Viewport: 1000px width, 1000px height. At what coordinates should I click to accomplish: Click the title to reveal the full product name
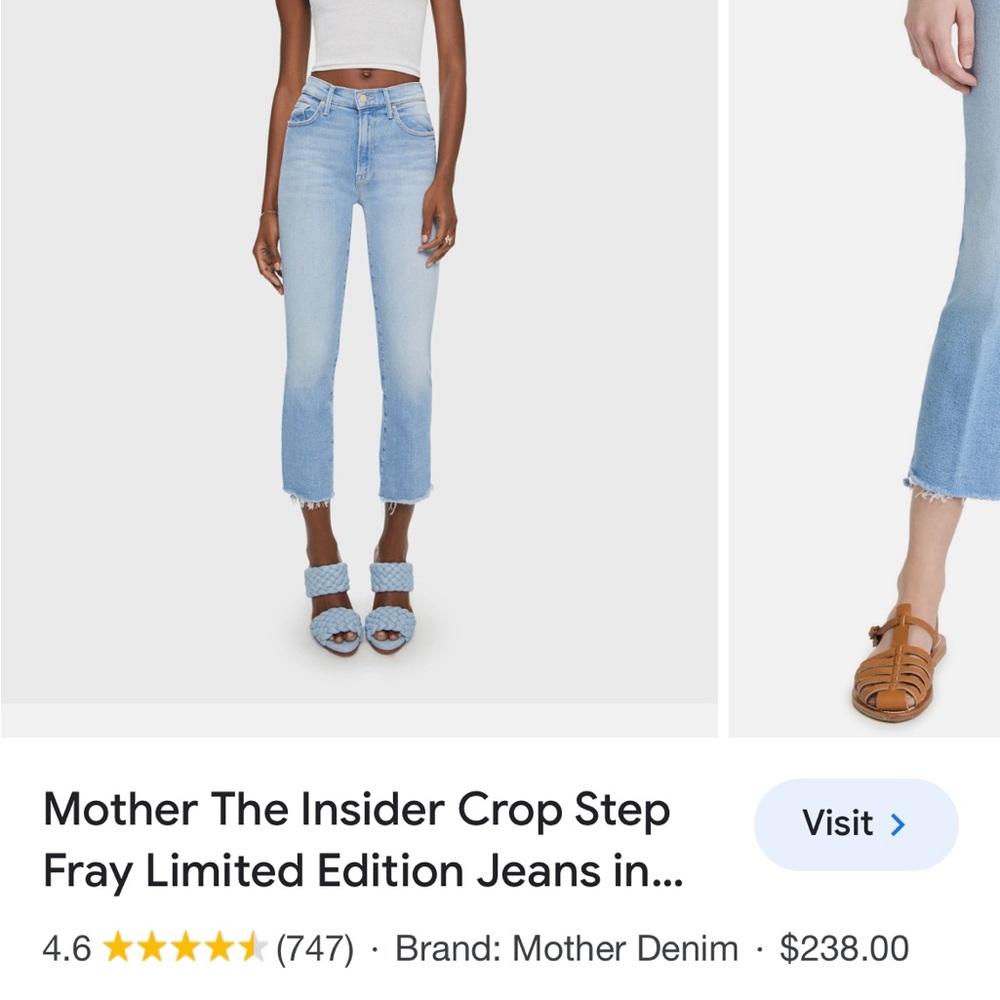click(x=360, y=838)
